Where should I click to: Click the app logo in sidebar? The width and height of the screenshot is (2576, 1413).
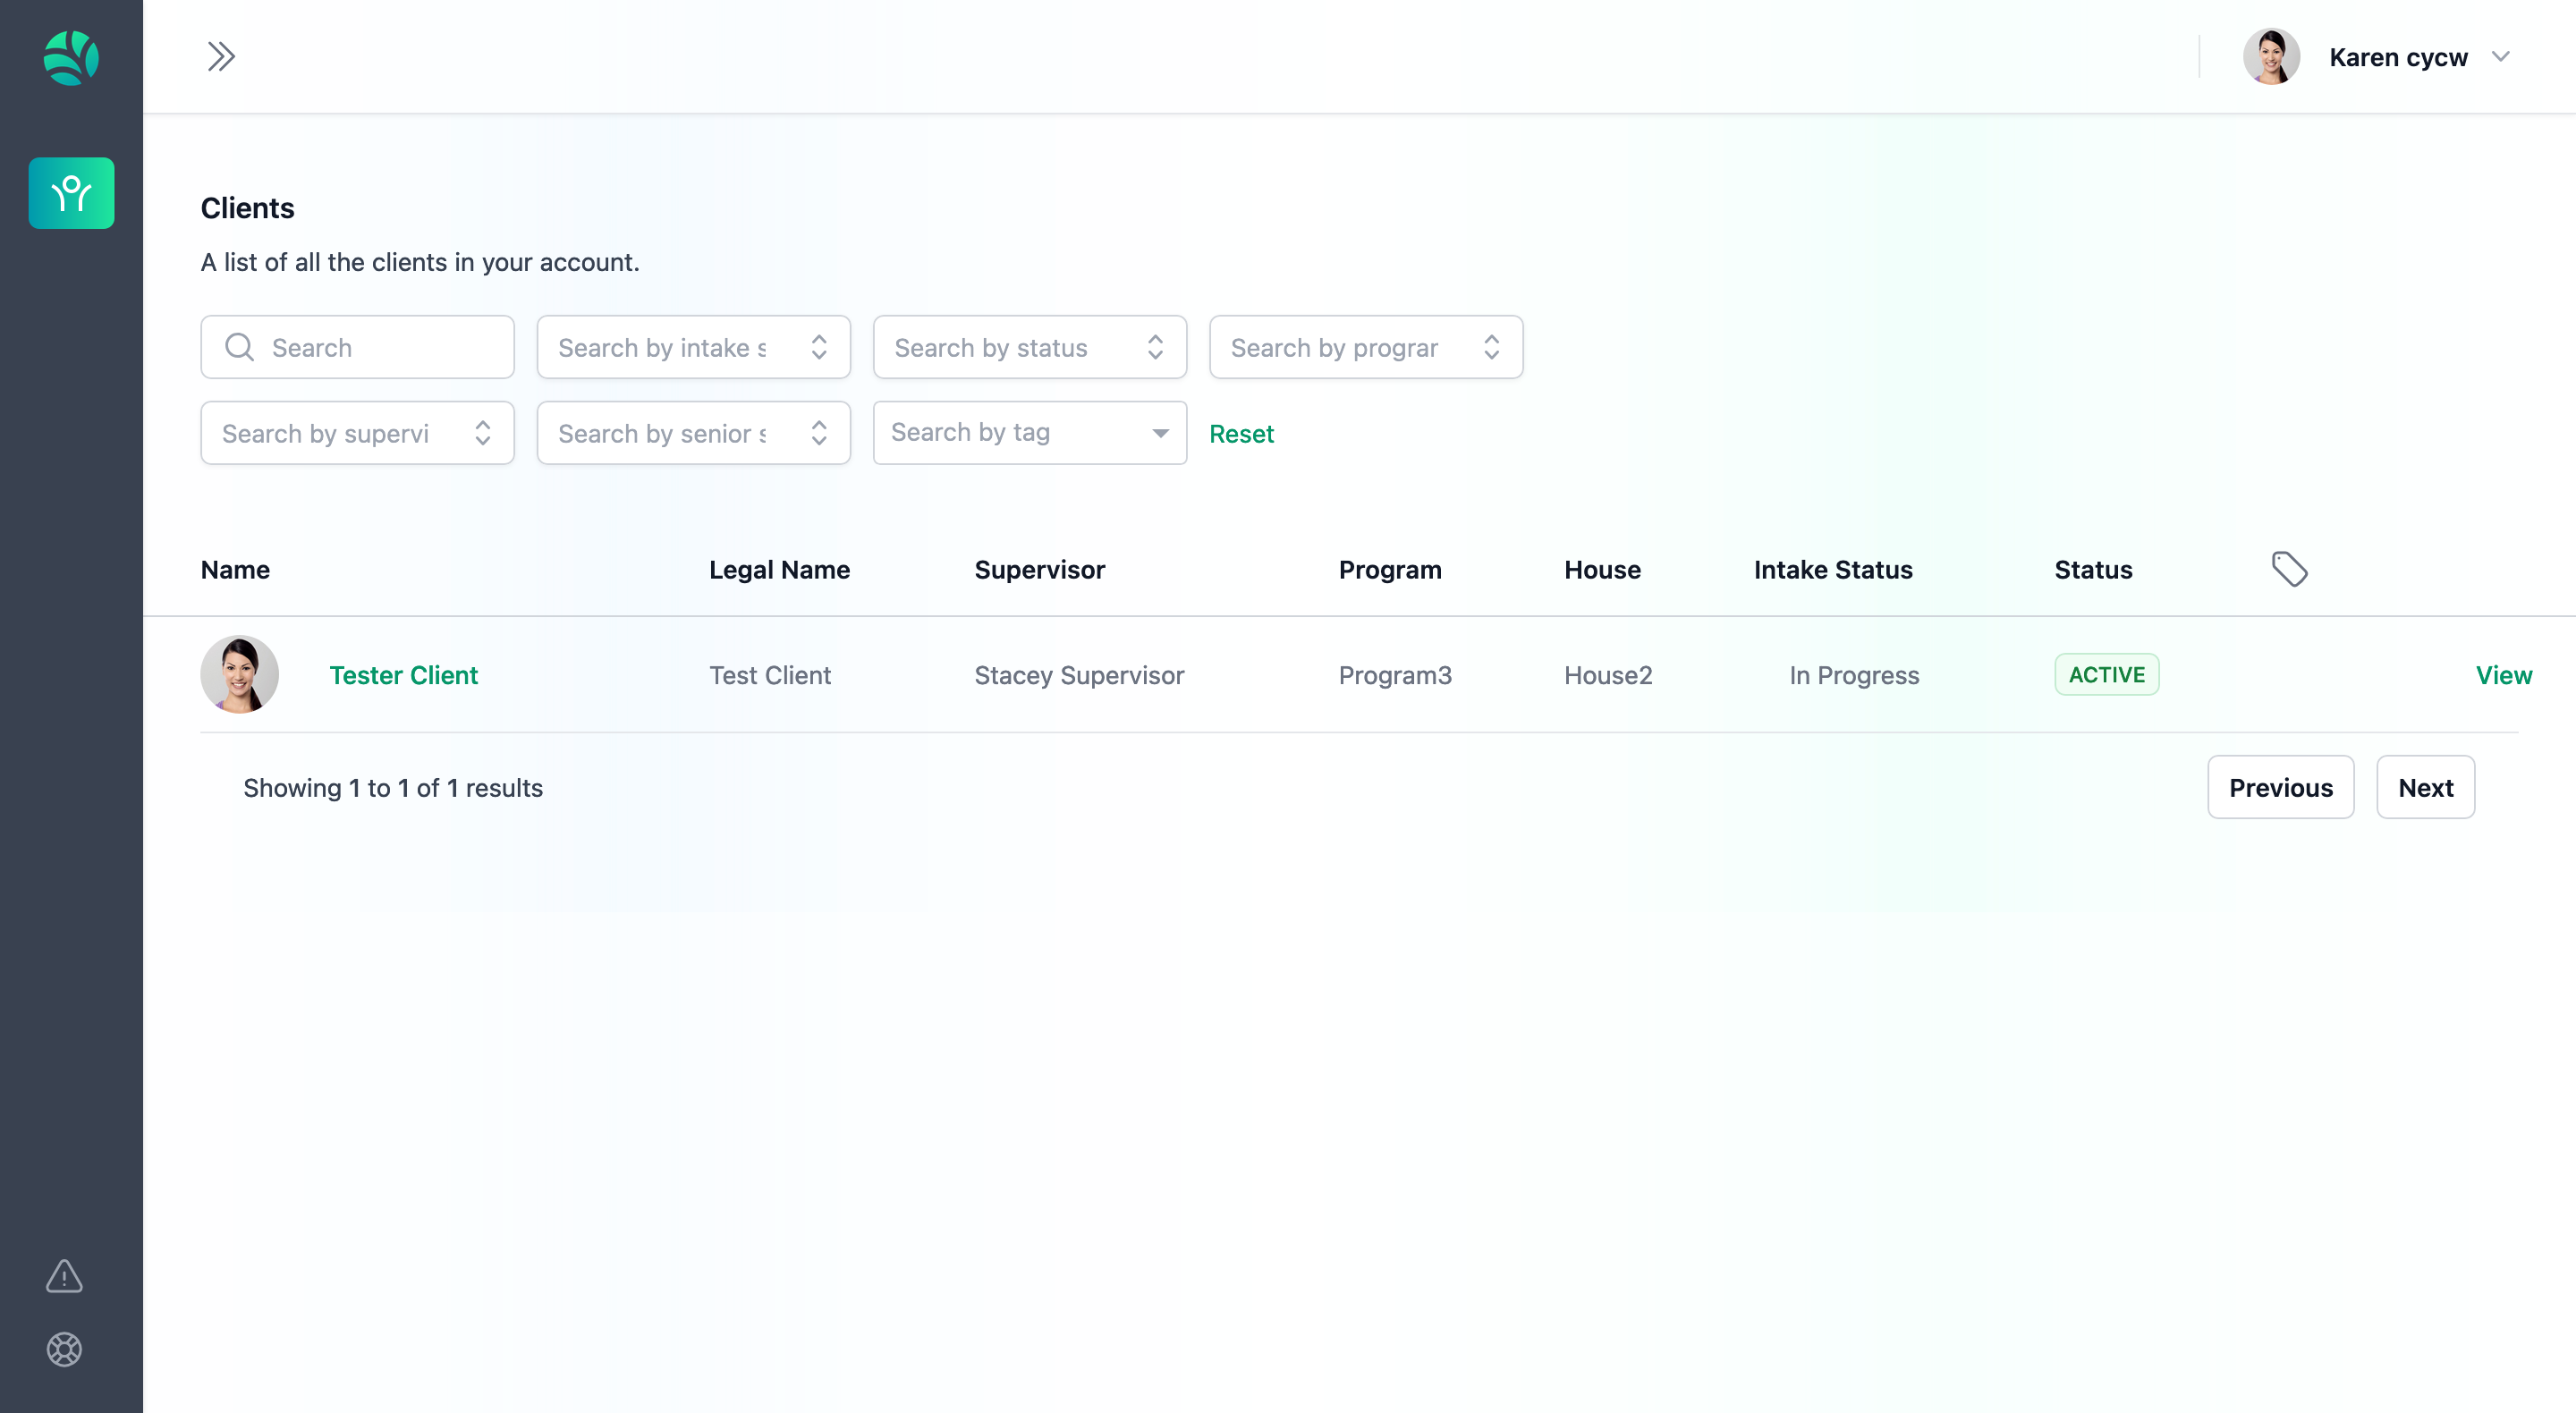coord(71,57)
